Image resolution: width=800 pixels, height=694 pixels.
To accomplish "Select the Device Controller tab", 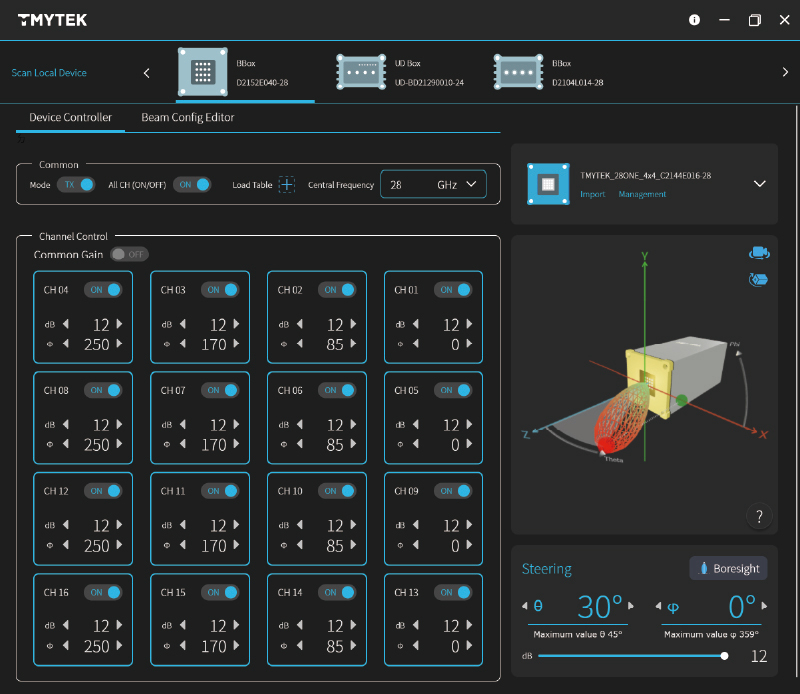I will click(x=69, y=116).
